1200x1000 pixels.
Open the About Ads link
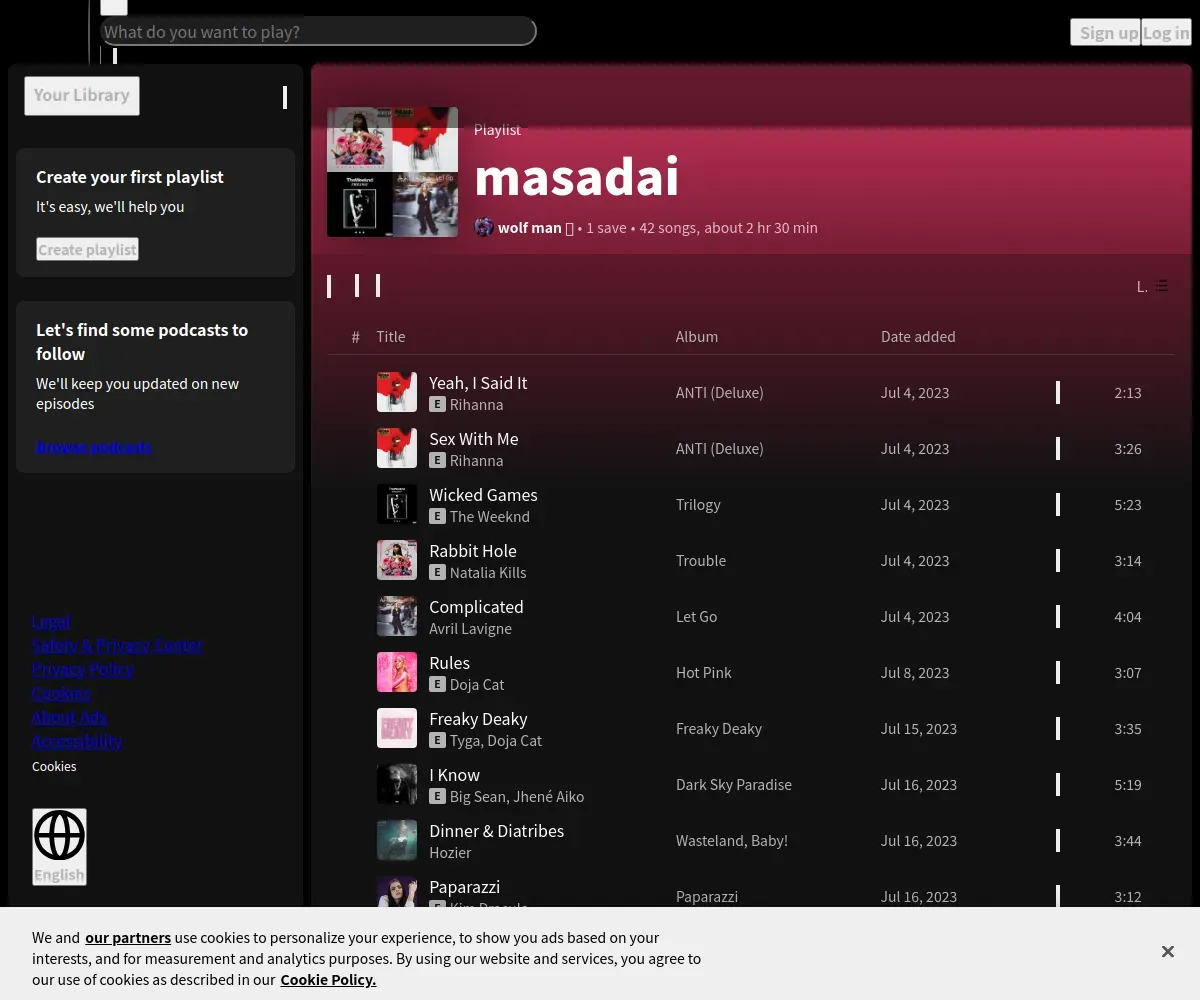click(70, 717)
